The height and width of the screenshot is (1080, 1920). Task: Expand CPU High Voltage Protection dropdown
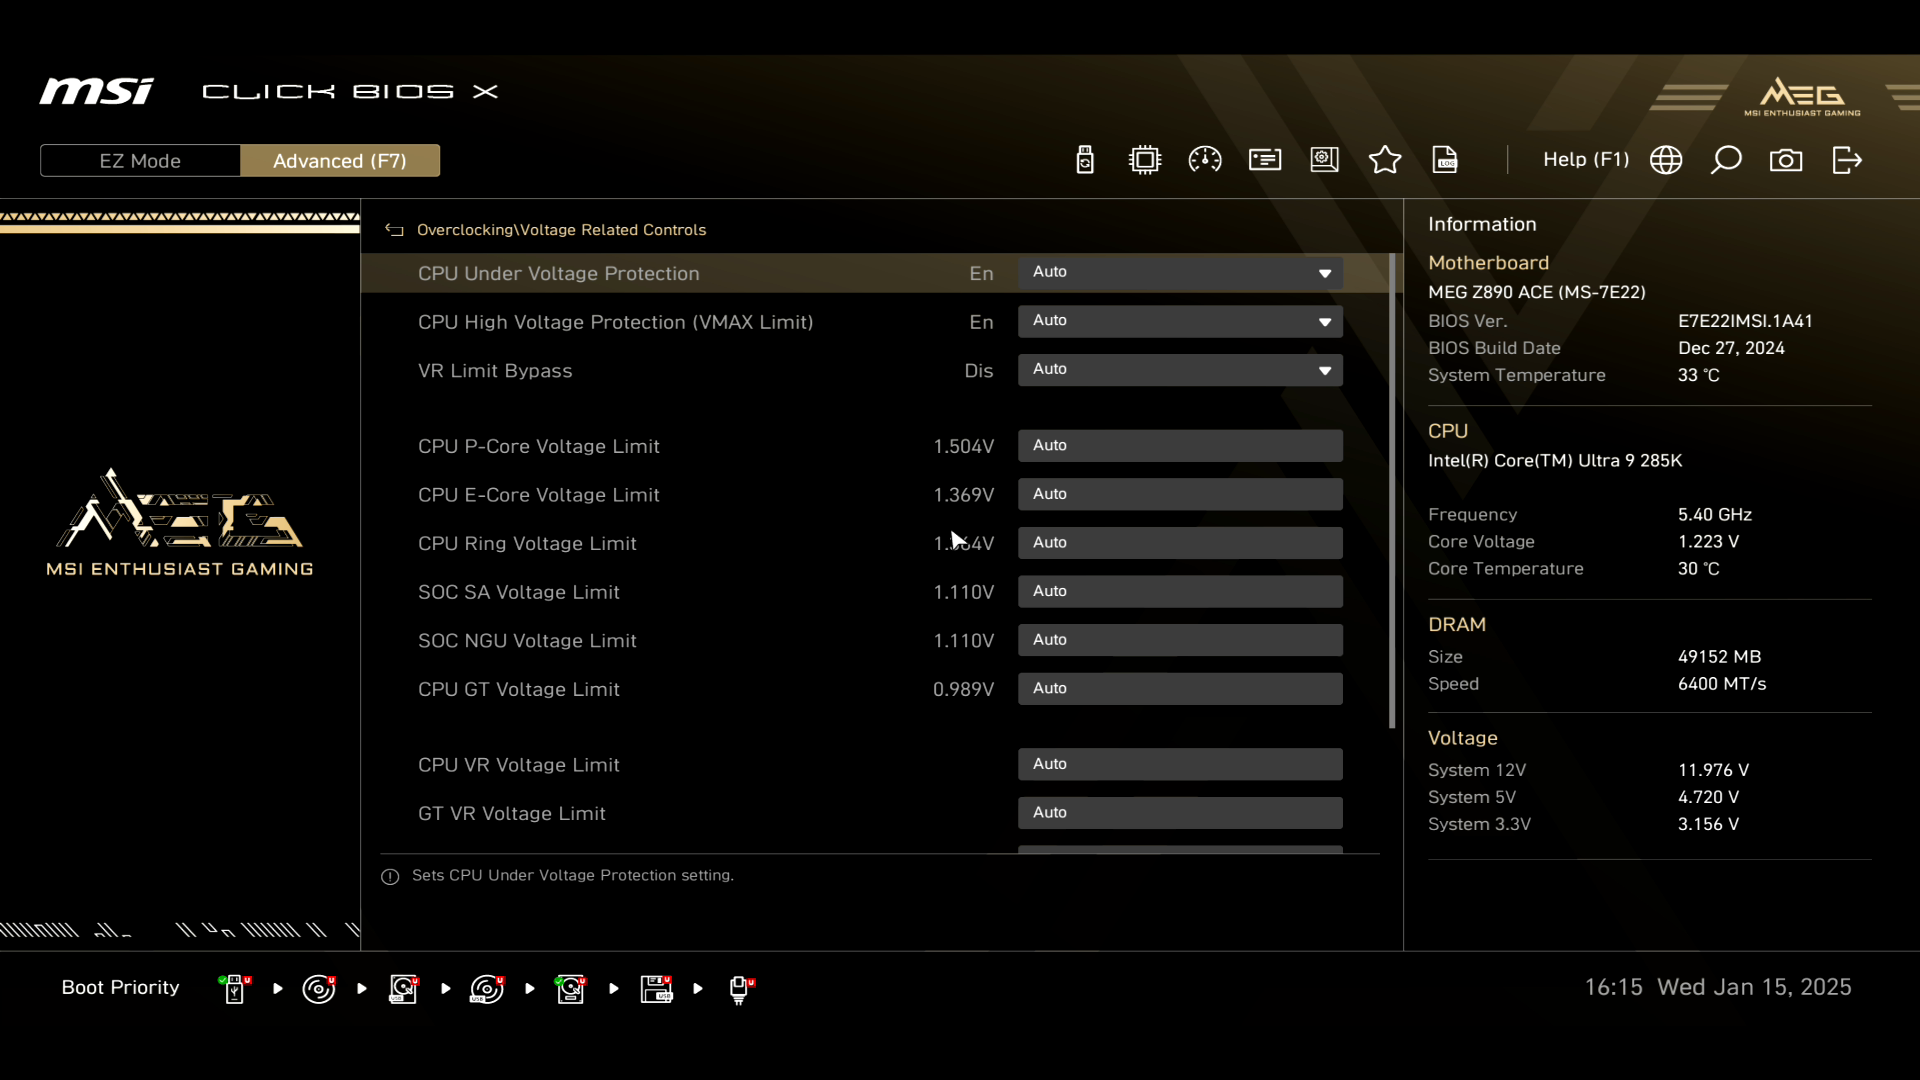coord(1180,321)
